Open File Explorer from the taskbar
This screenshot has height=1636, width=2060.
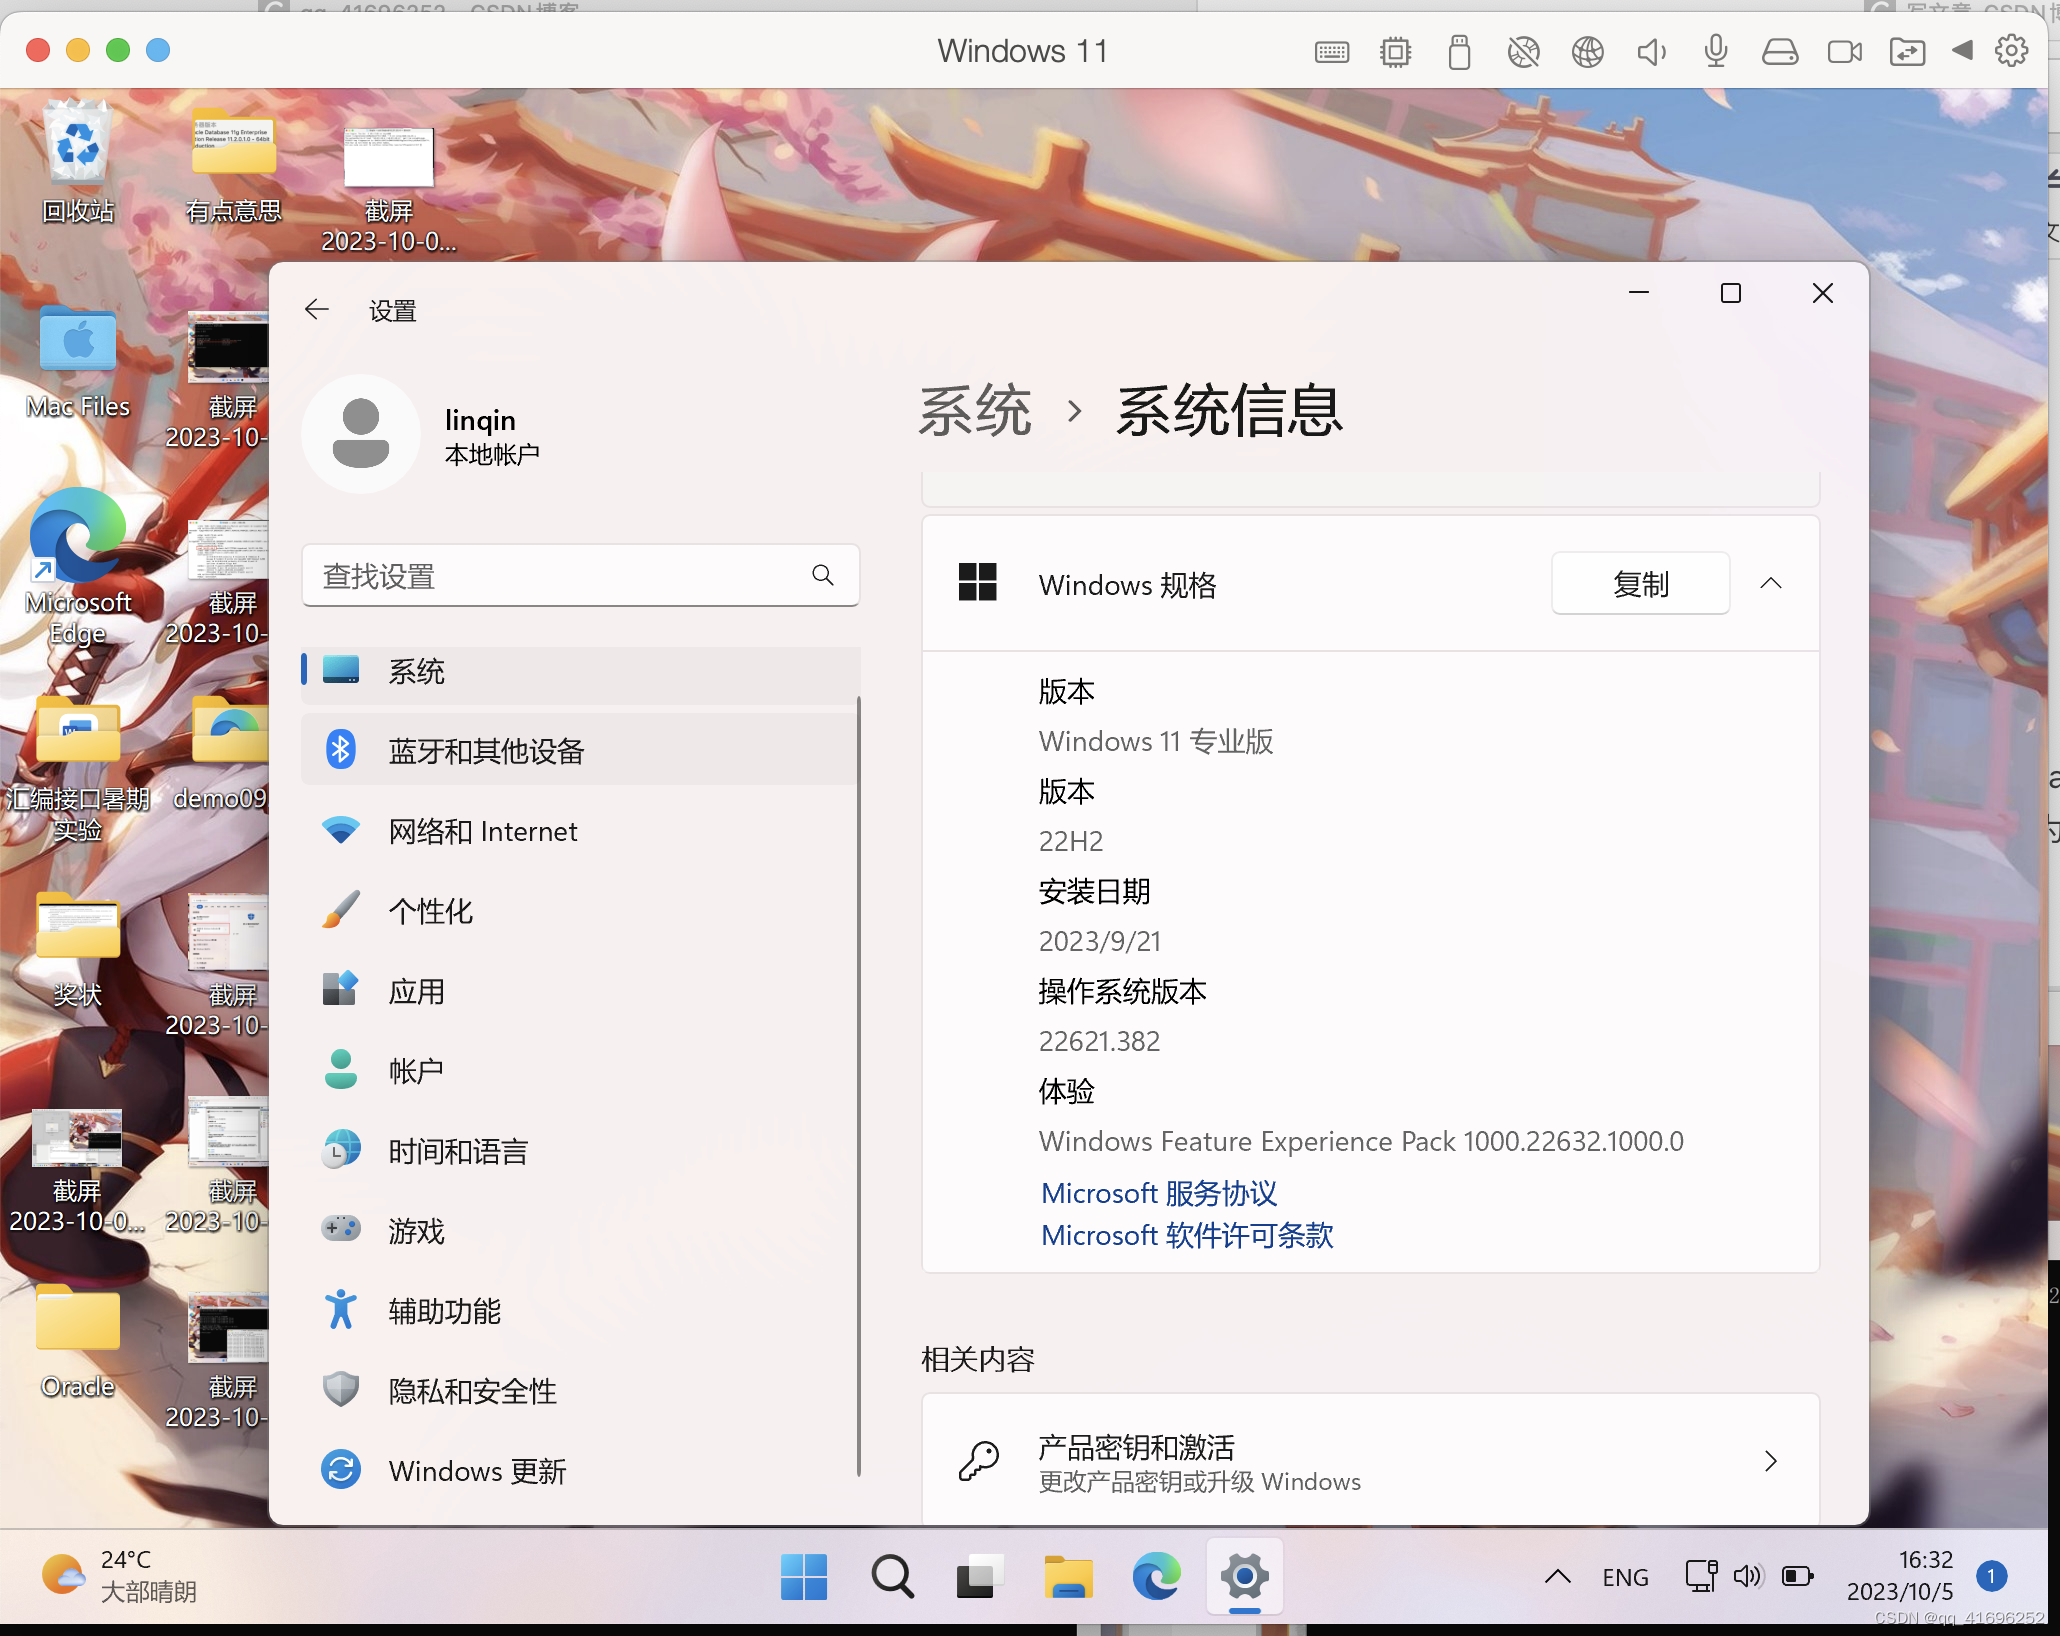pos(1068,1577)
